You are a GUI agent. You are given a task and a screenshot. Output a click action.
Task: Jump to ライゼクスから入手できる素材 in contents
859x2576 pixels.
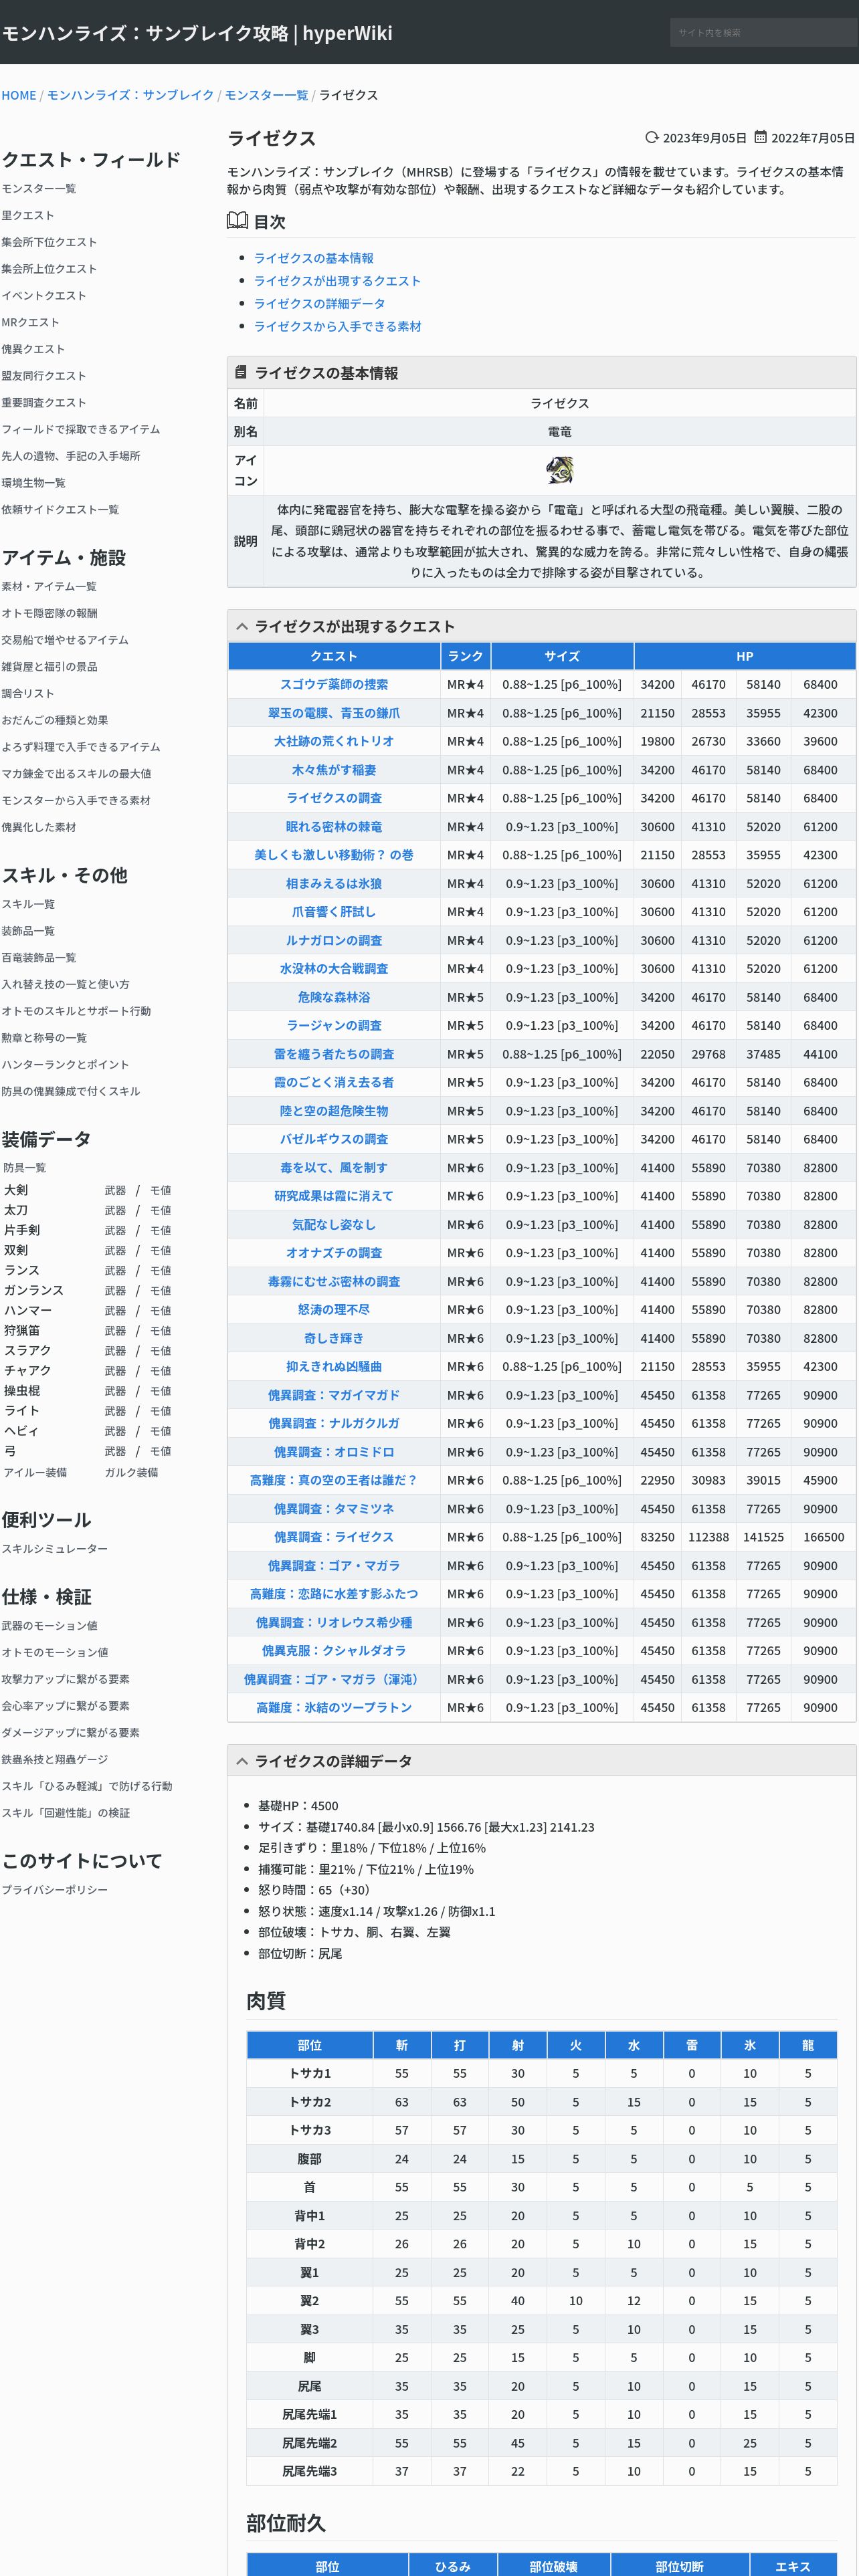coord(337,326)
